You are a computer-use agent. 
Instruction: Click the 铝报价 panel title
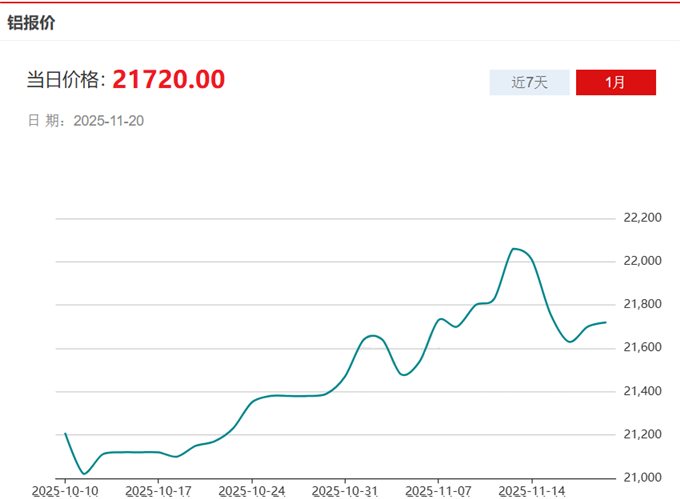coord(31,22)
